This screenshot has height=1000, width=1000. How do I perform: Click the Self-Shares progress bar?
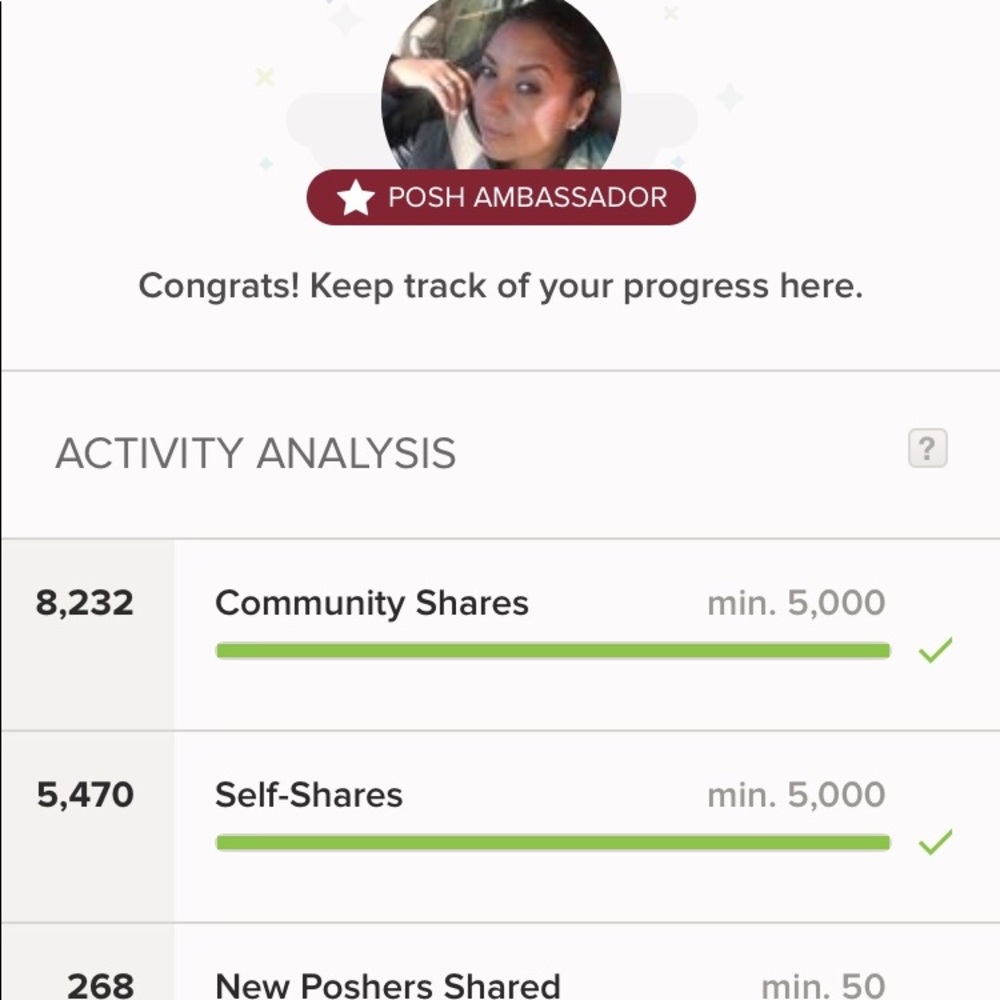(552, 843)
